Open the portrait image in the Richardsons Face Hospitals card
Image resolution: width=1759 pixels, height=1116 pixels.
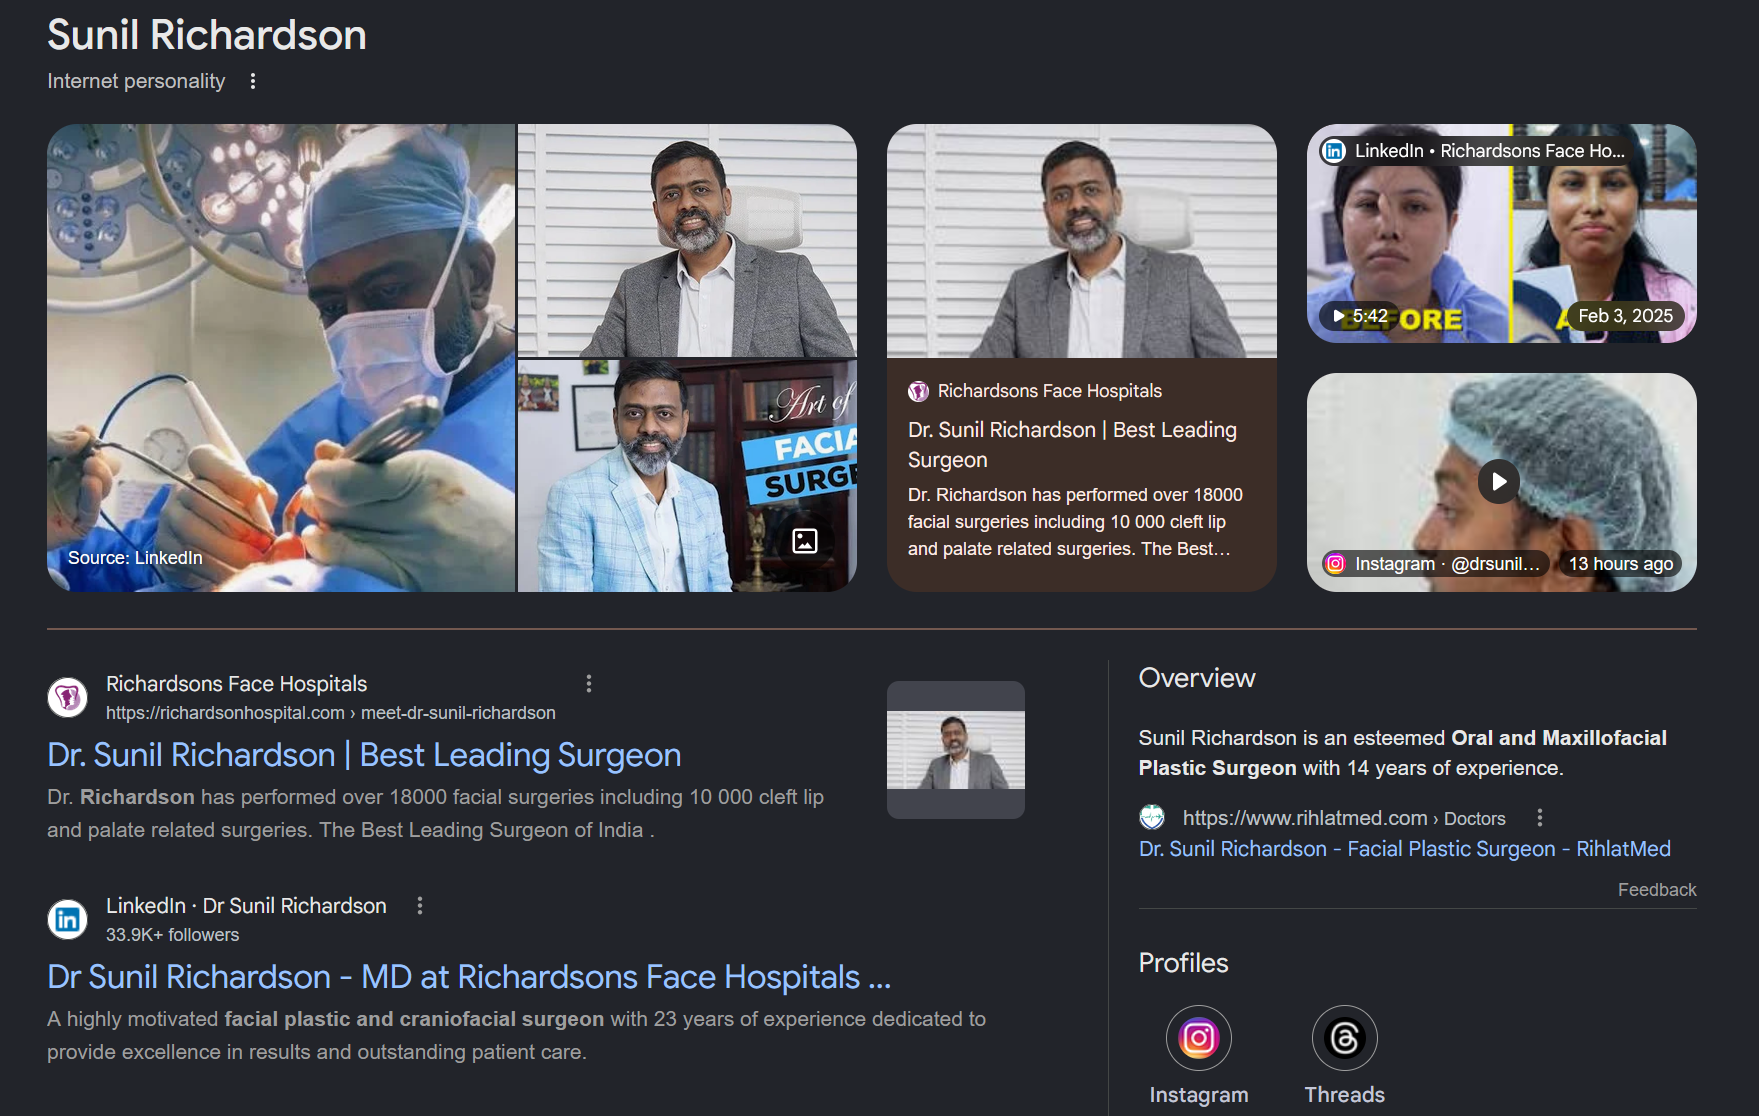1082,241
